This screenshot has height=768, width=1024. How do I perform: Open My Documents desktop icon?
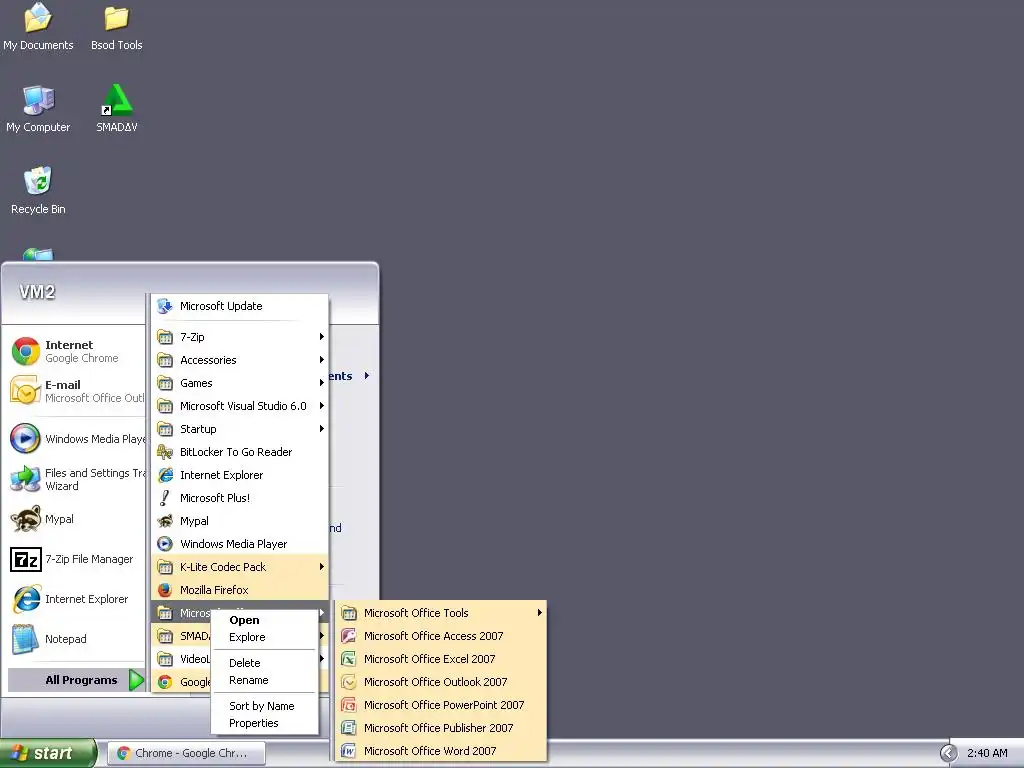38,27
